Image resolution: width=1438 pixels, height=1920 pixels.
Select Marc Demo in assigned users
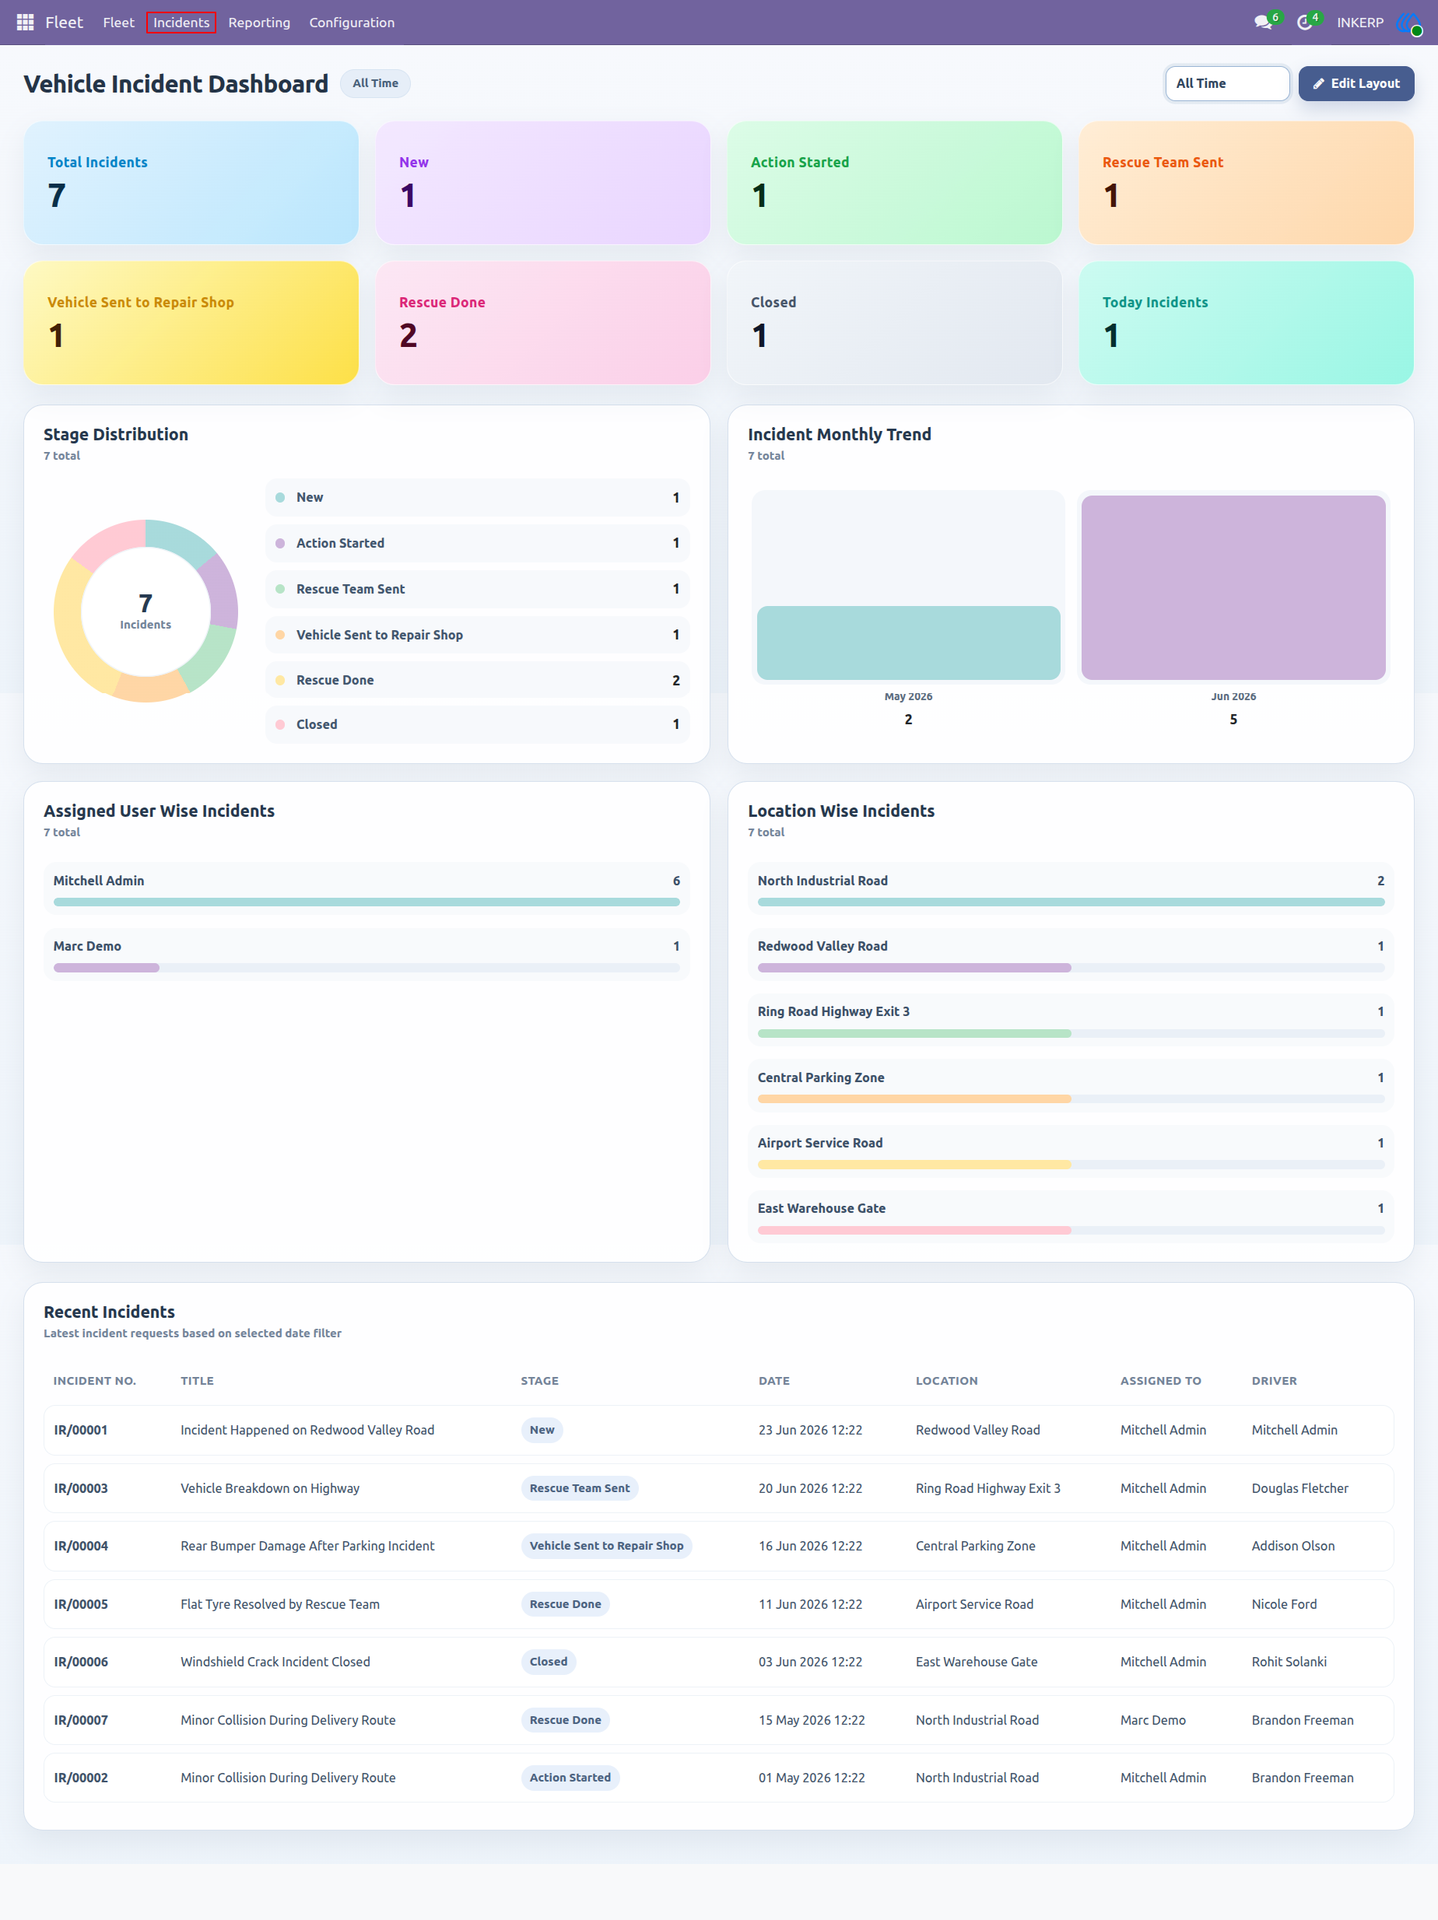tap(367, 954)
